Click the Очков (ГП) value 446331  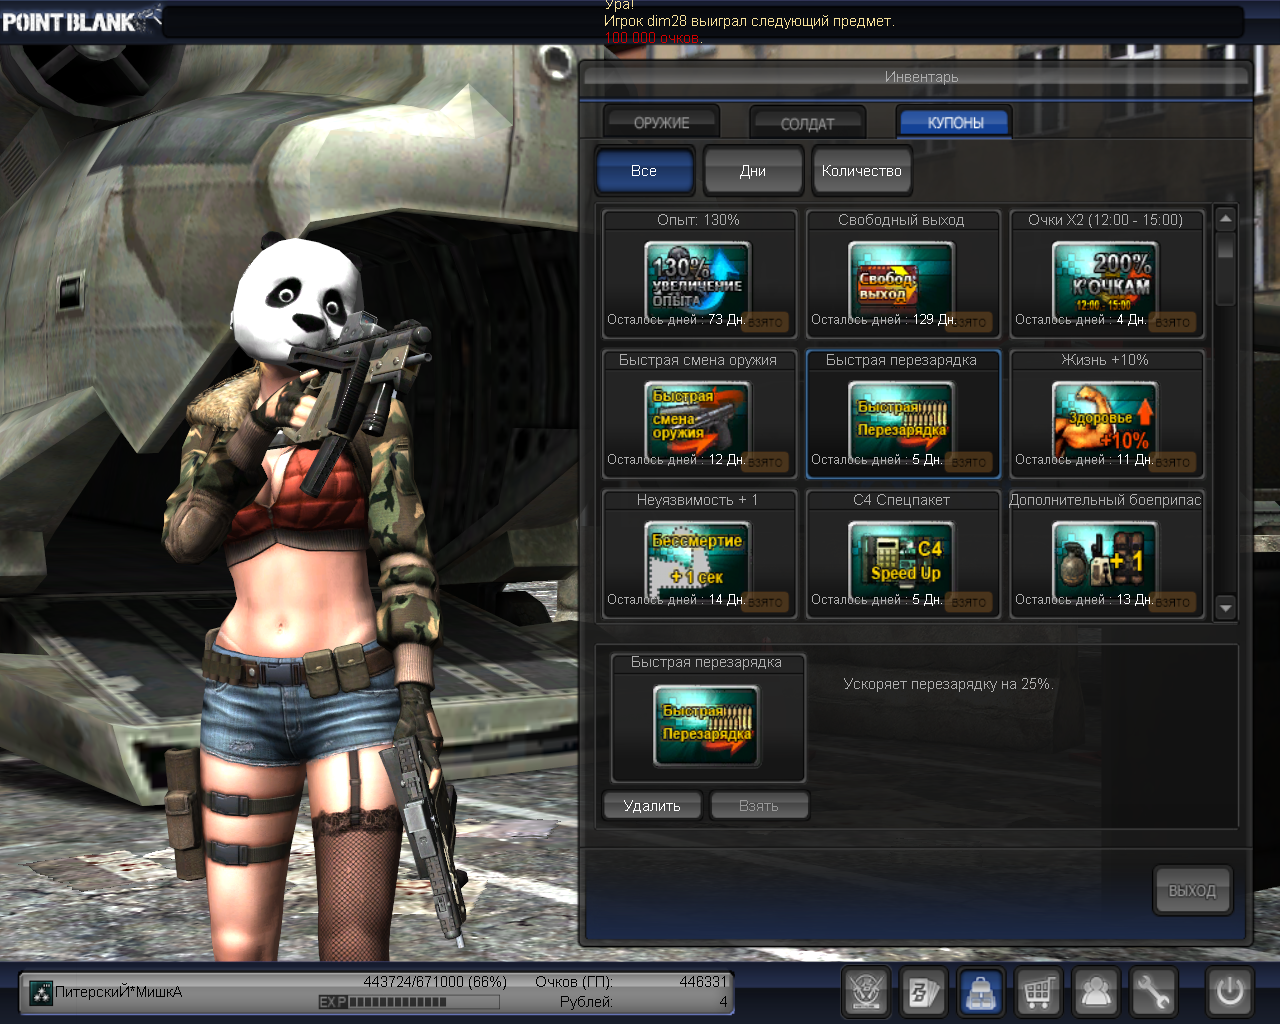(703, 982)
